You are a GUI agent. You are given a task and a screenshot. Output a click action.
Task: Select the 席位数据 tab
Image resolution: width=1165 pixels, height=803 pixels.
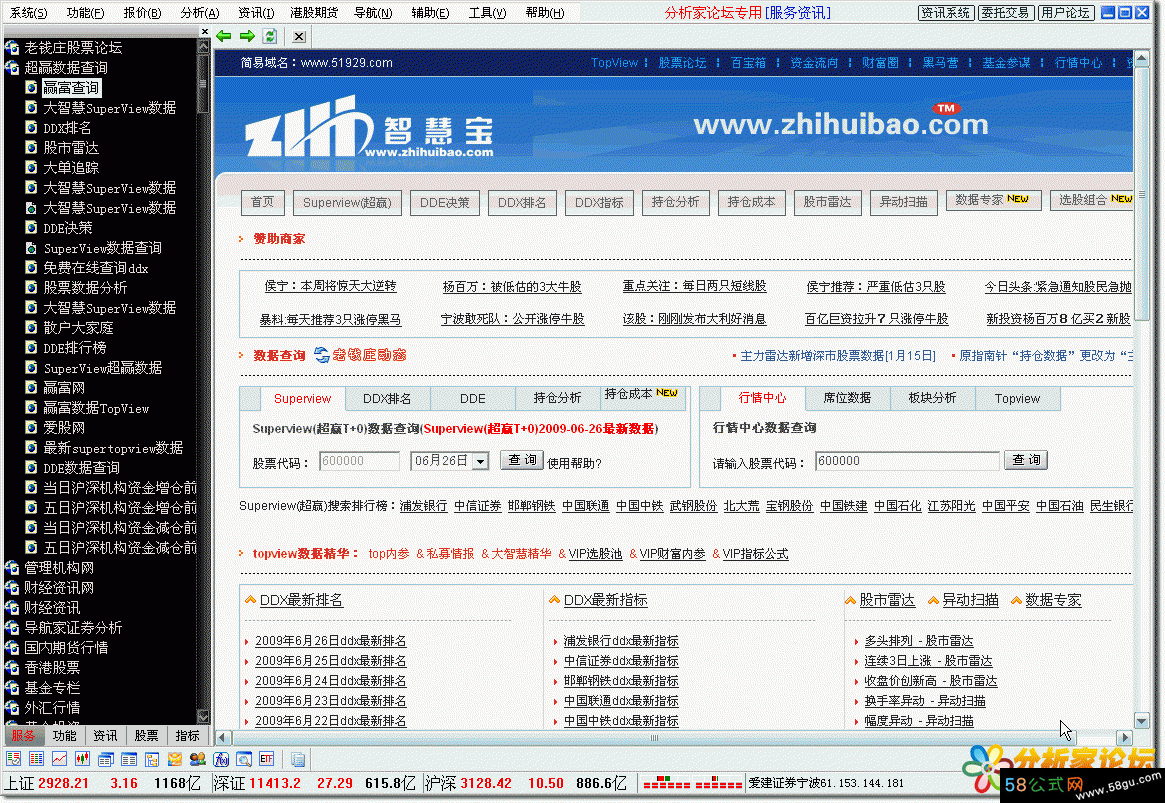847,398
